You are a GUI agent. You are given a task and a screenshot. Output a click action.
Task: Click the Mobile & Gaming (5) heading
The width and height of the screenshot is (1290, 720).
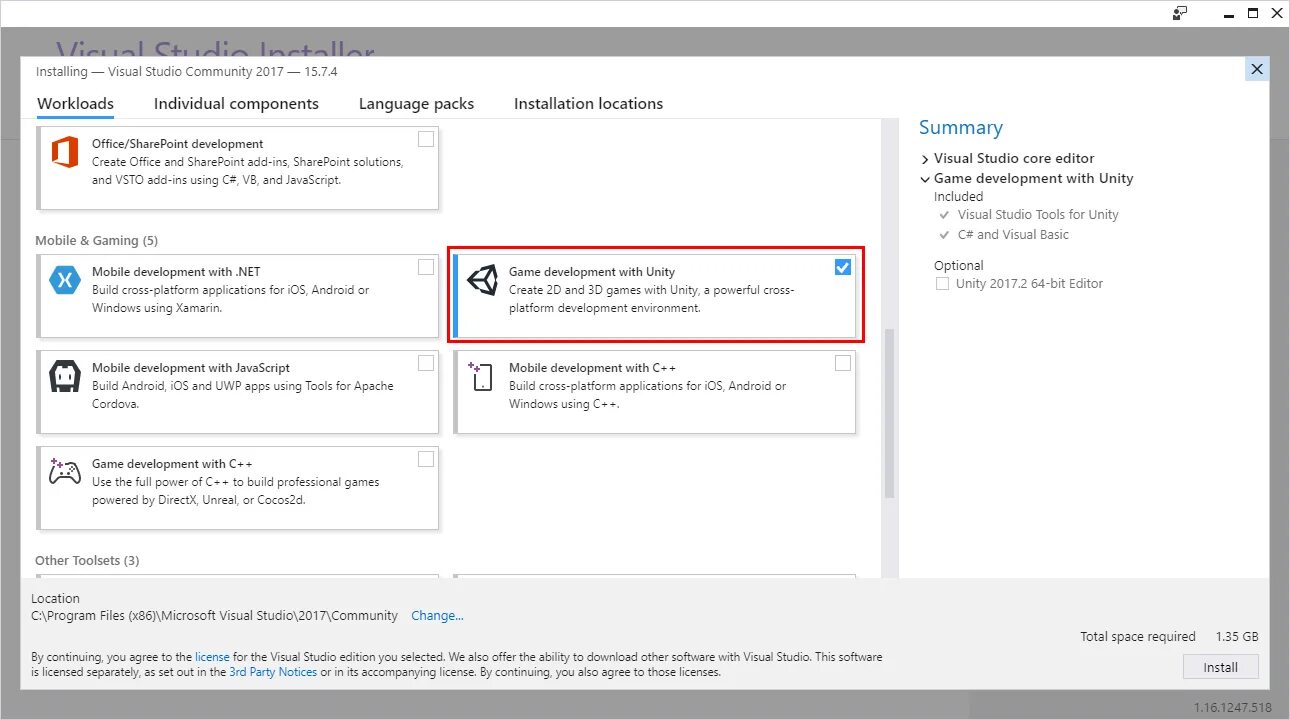click(96, 241)
